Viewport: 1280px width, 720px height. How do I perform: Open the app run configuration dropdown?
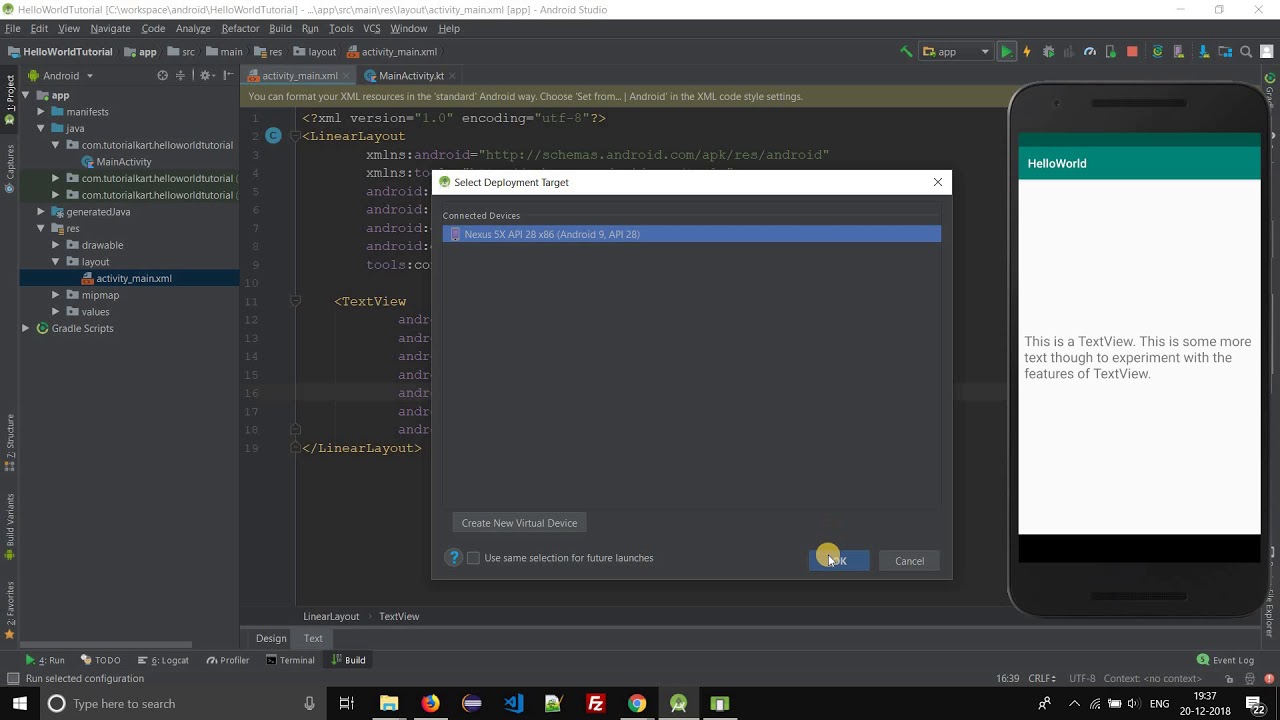(x=956, y=52)
